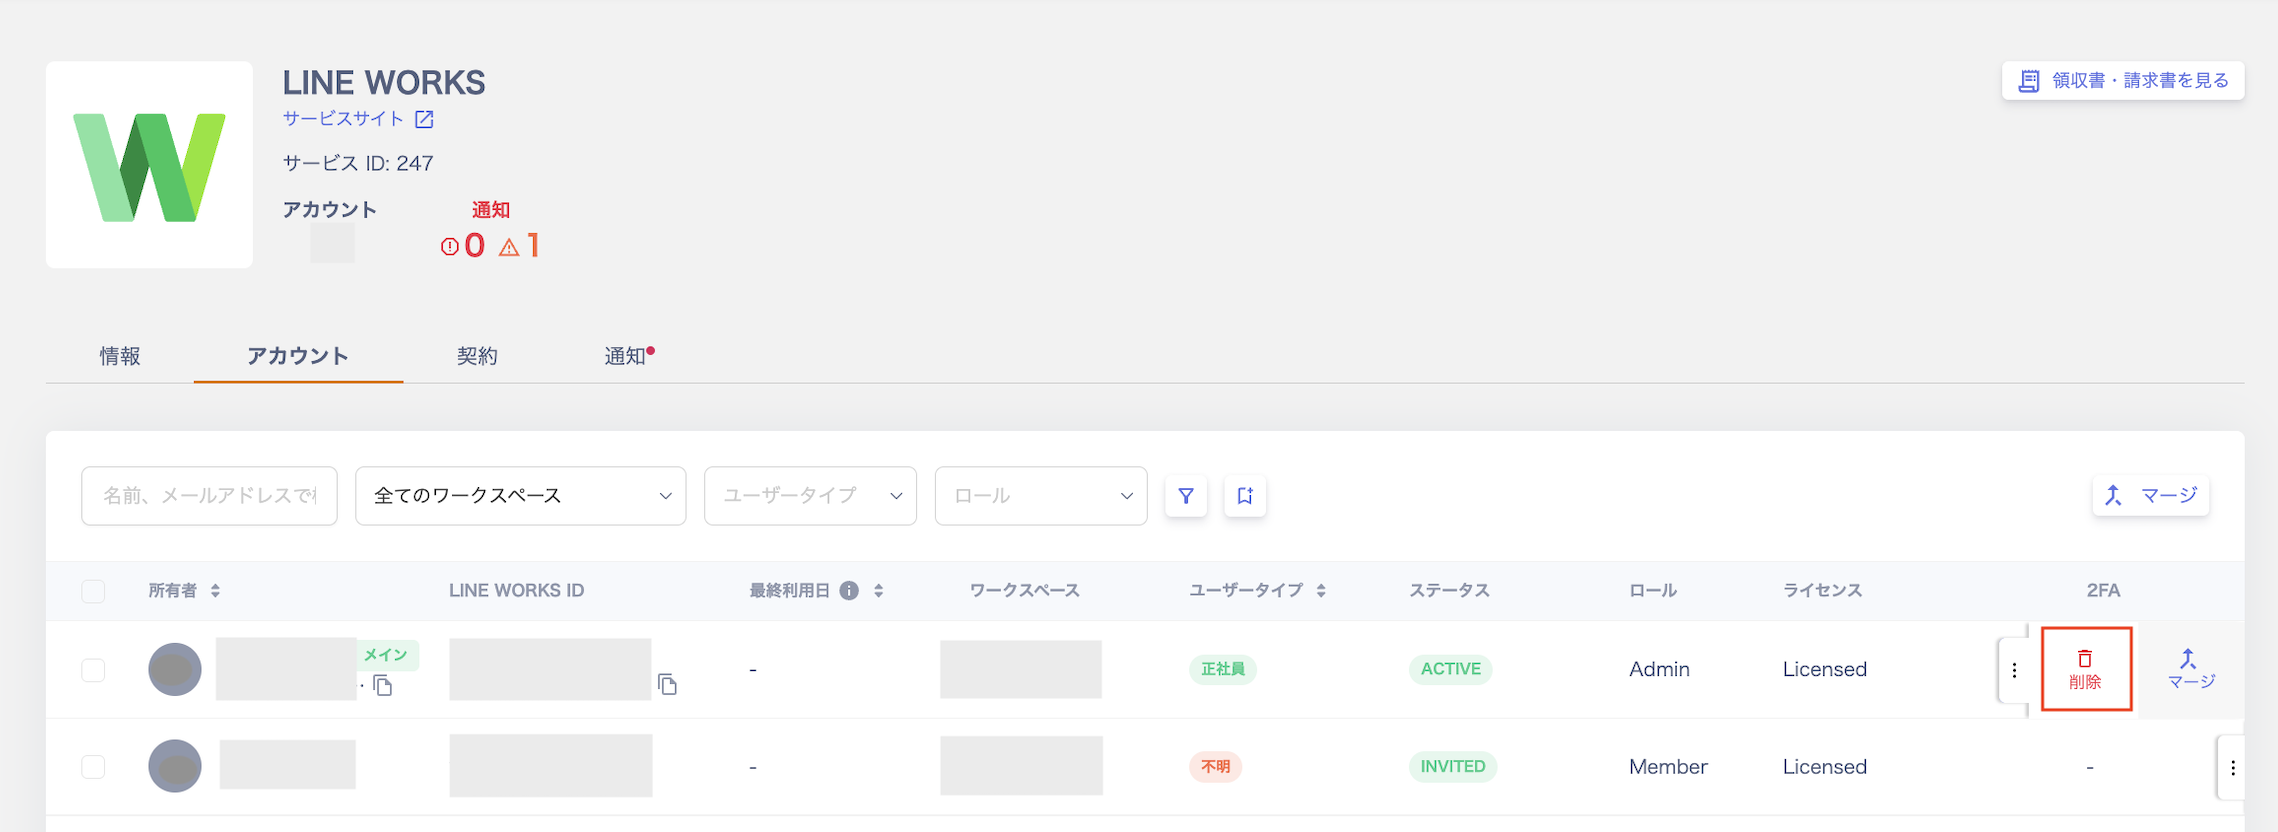The height and width of the screenshot is (832, 2278).
Task: Click the ロール column header
Action: click(1653, 591)
